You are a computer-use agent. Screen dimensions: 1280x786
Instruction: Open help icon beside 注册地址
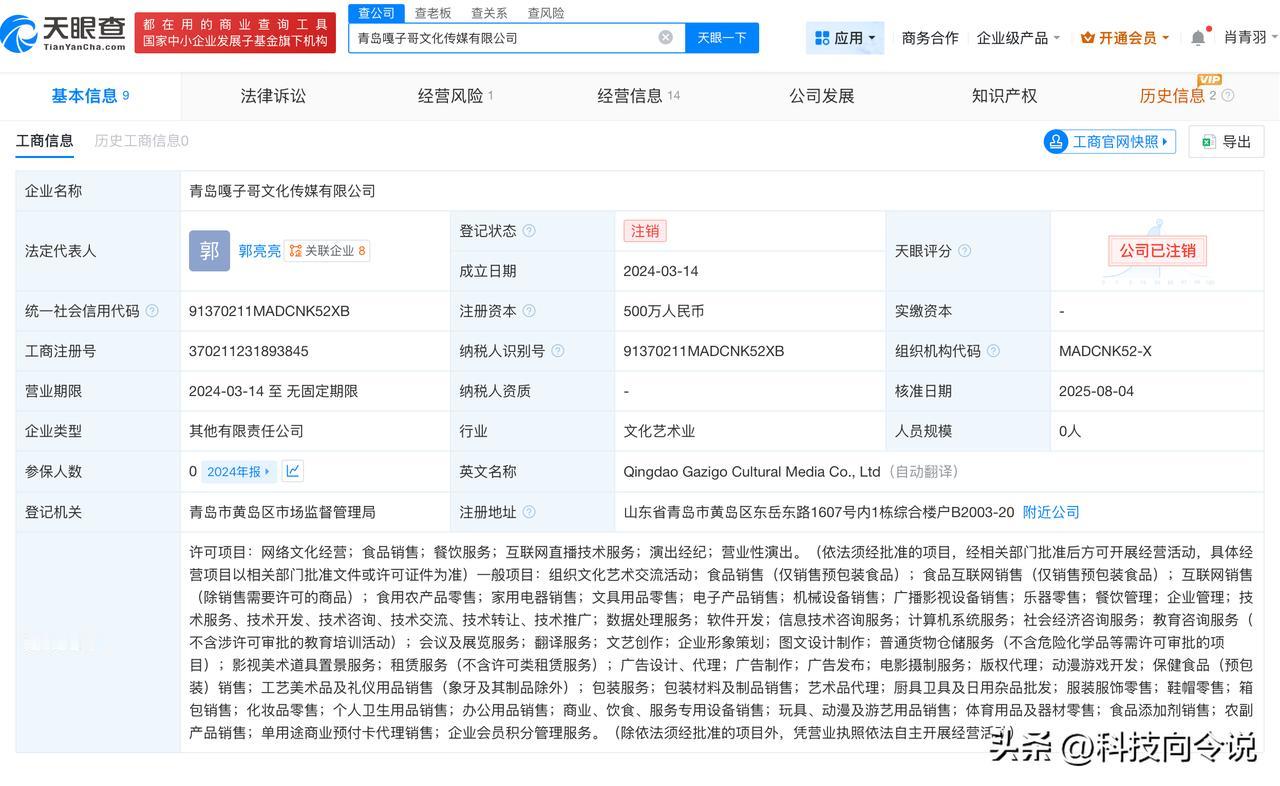click(529, 512)
